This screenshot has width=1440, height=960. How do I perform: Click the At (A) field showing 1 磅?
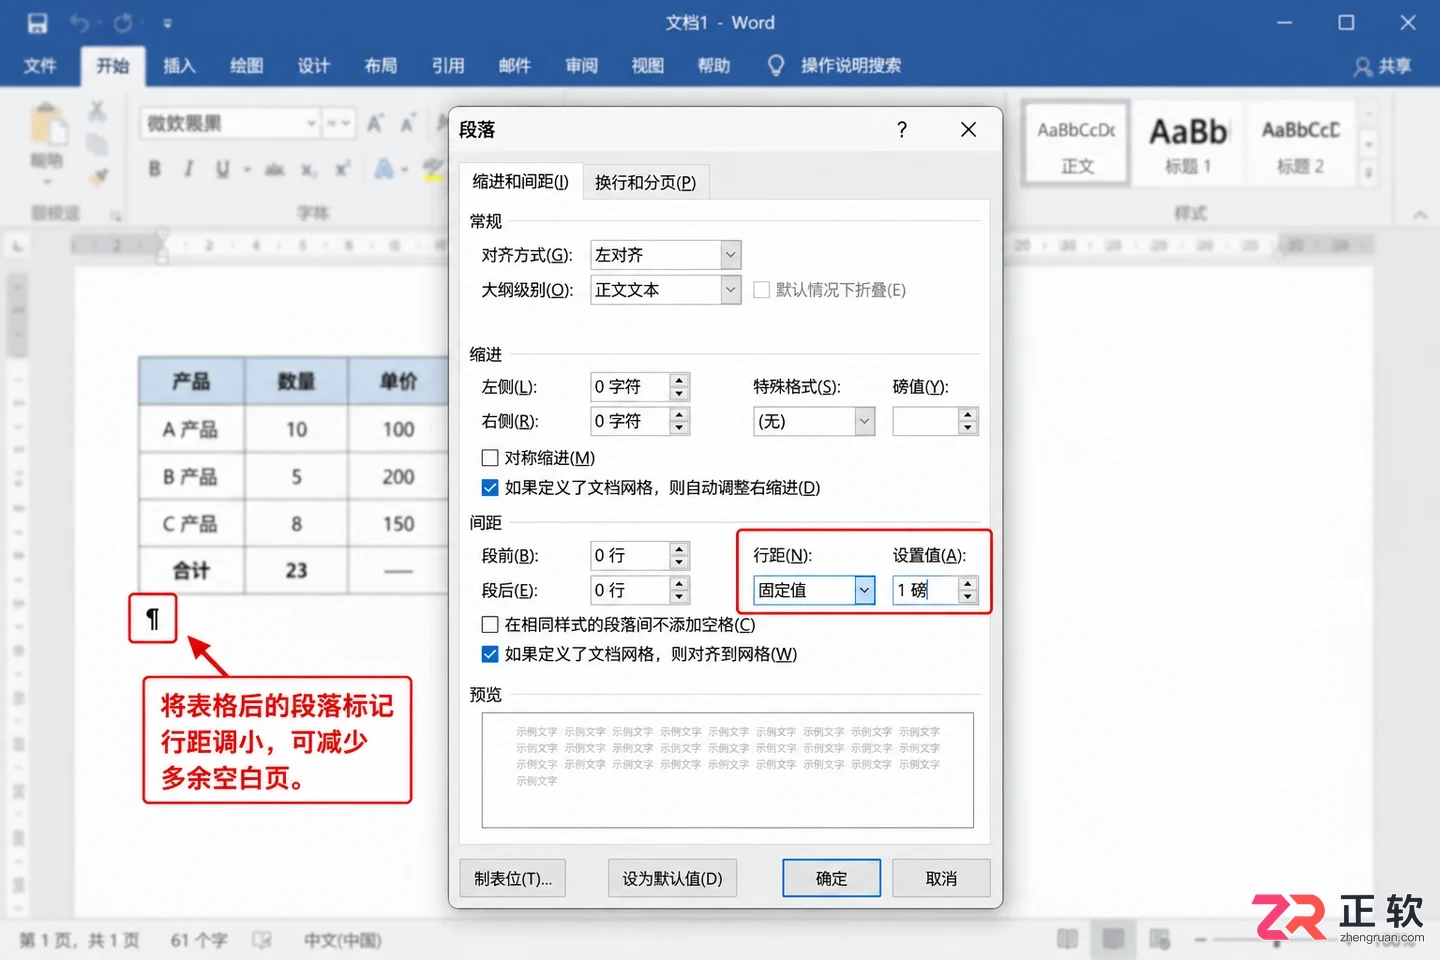pos(926,590)
